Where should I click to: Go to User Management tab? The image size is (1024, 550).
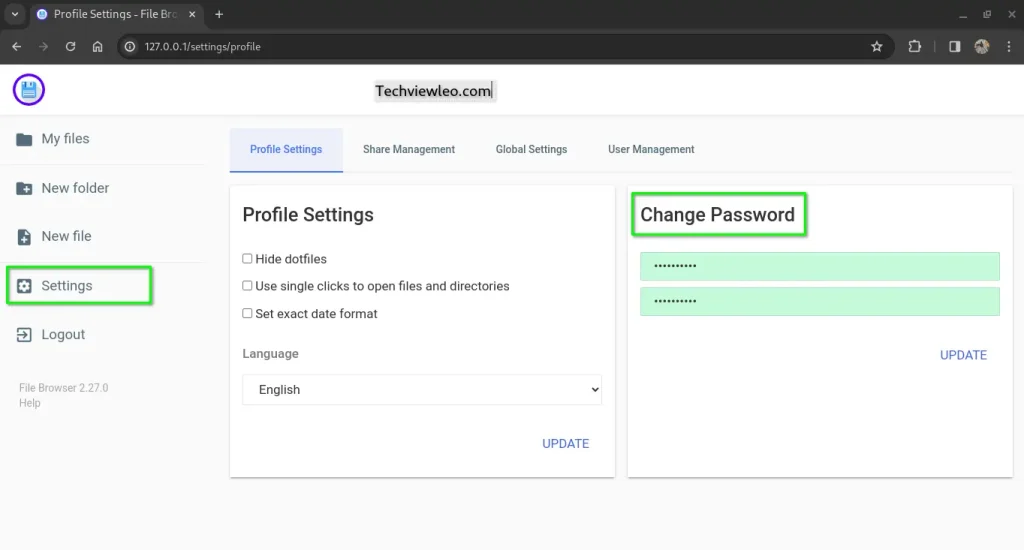[x=651, y=150]
